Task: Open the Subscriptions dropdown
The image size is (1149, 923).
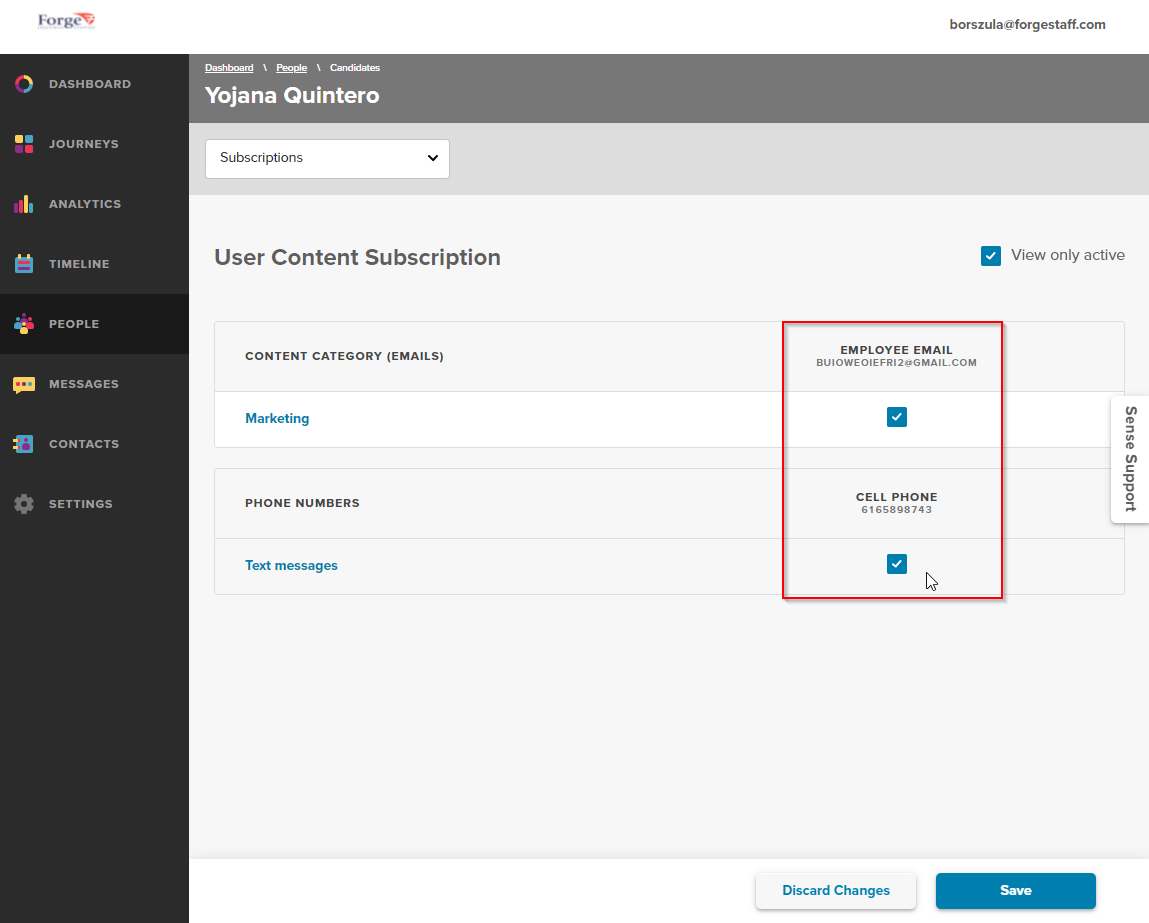Action: tap(328, 158)
